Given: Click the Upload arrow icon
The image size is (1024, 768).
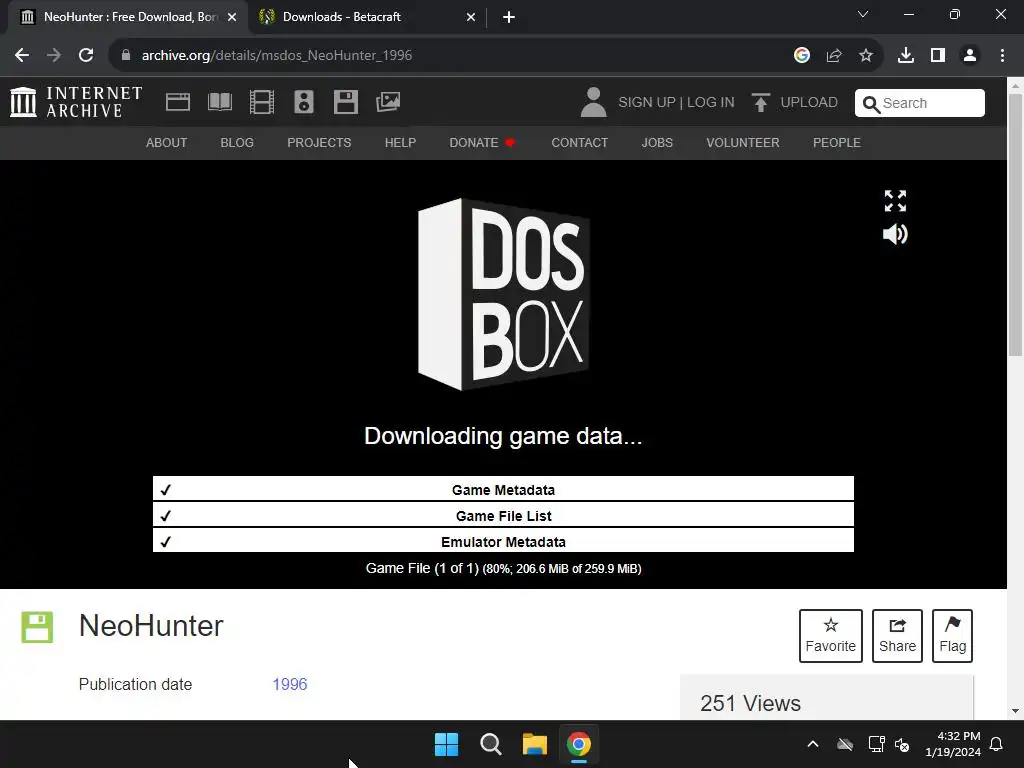Looking at the screenshot, I should tap(760, 102).
